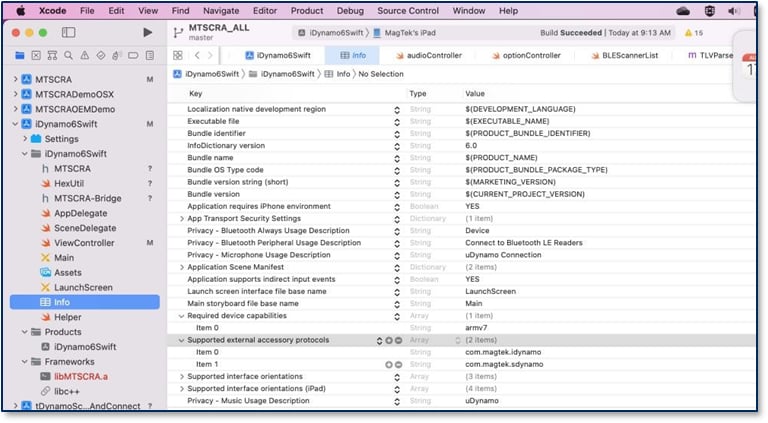
Task: Open the debug navigator icon
Action: point(117,55)
